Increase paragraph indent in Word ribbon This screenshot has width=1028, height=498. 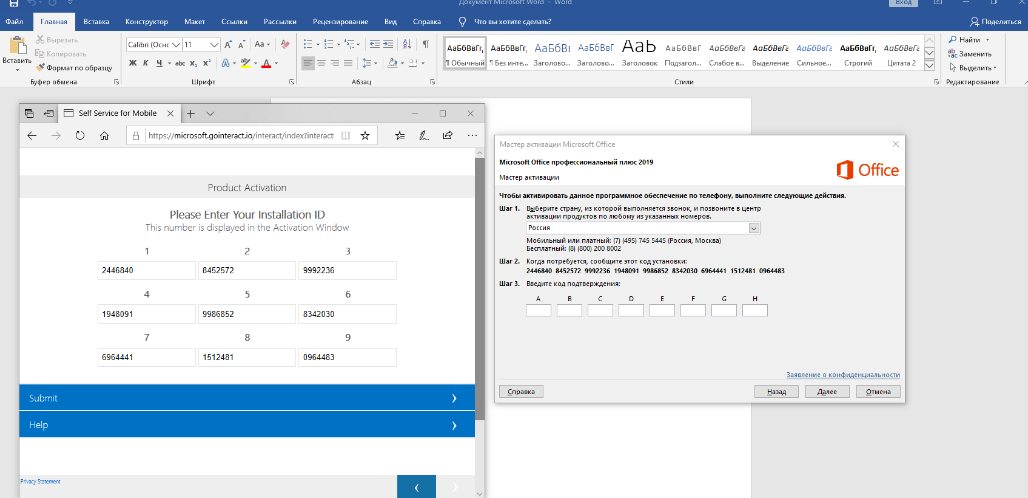389,45
